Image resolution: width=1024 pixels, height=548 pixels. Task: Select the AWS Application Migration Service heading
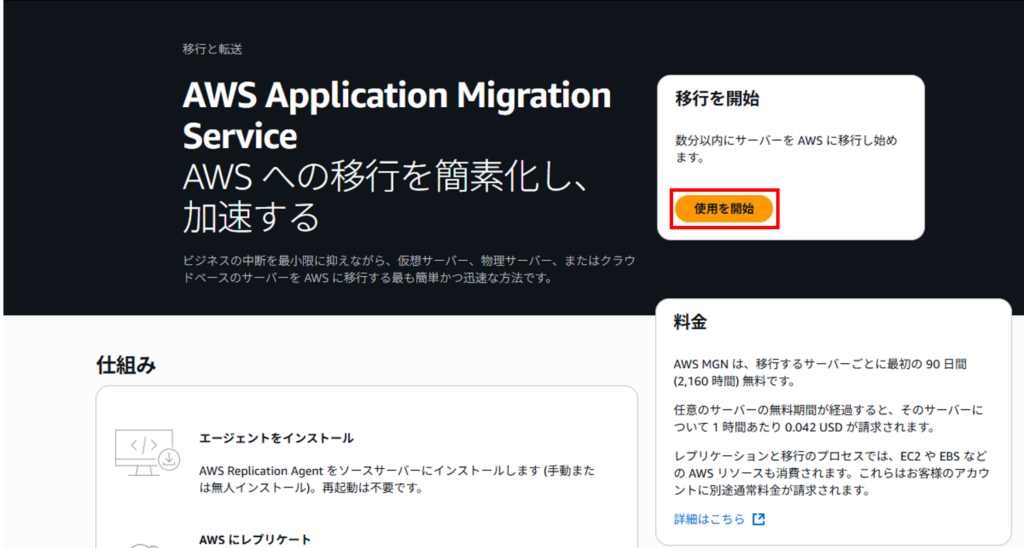pyautogui.click(x=396, y=116)
